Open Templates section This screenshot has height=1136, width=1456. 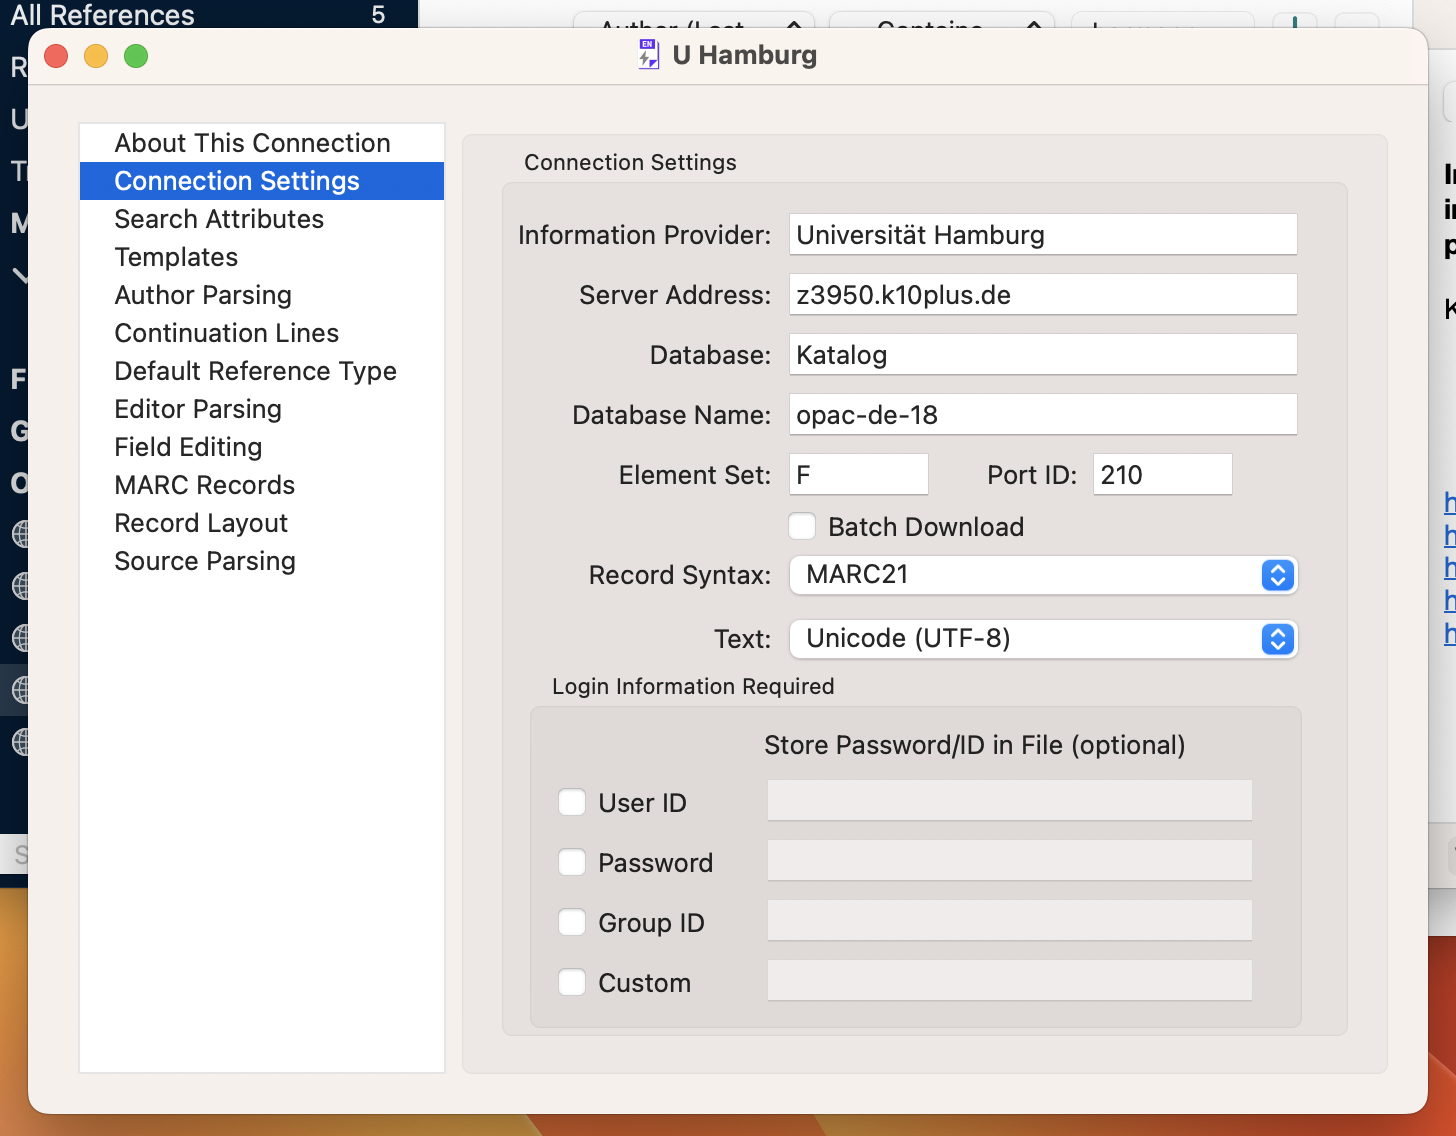262,257
